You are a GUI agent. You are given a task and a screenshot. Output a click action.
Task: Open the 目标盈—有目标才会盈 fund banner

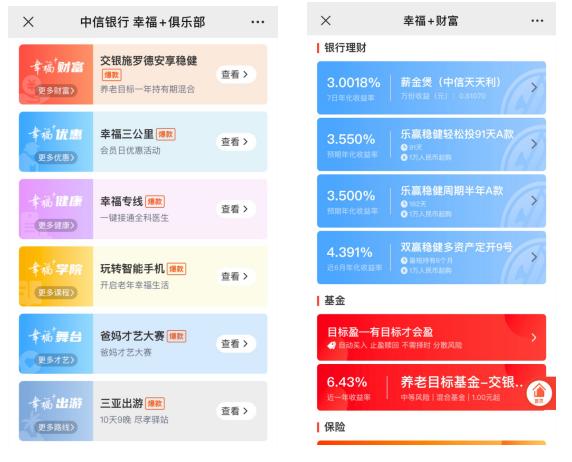(x=432, y=337)
